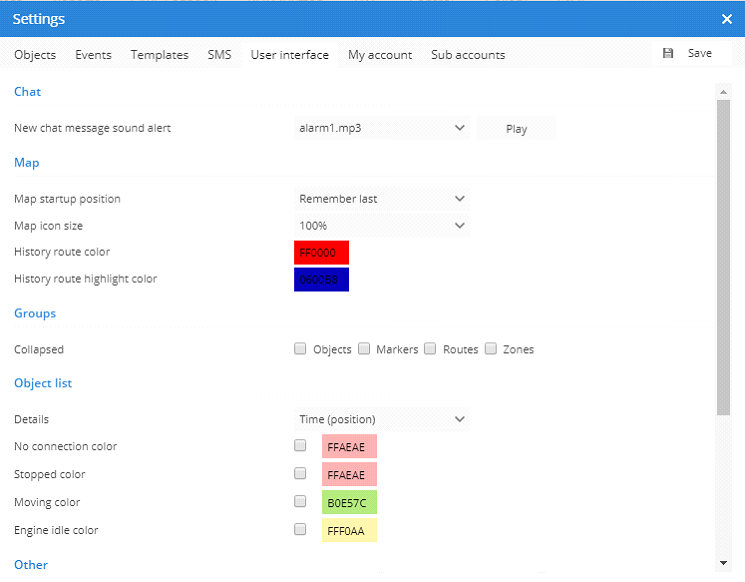This screenshot has width=745, height=582.
Task: Expand the Map startup position dropdown
Action: (x=382, y=199)
